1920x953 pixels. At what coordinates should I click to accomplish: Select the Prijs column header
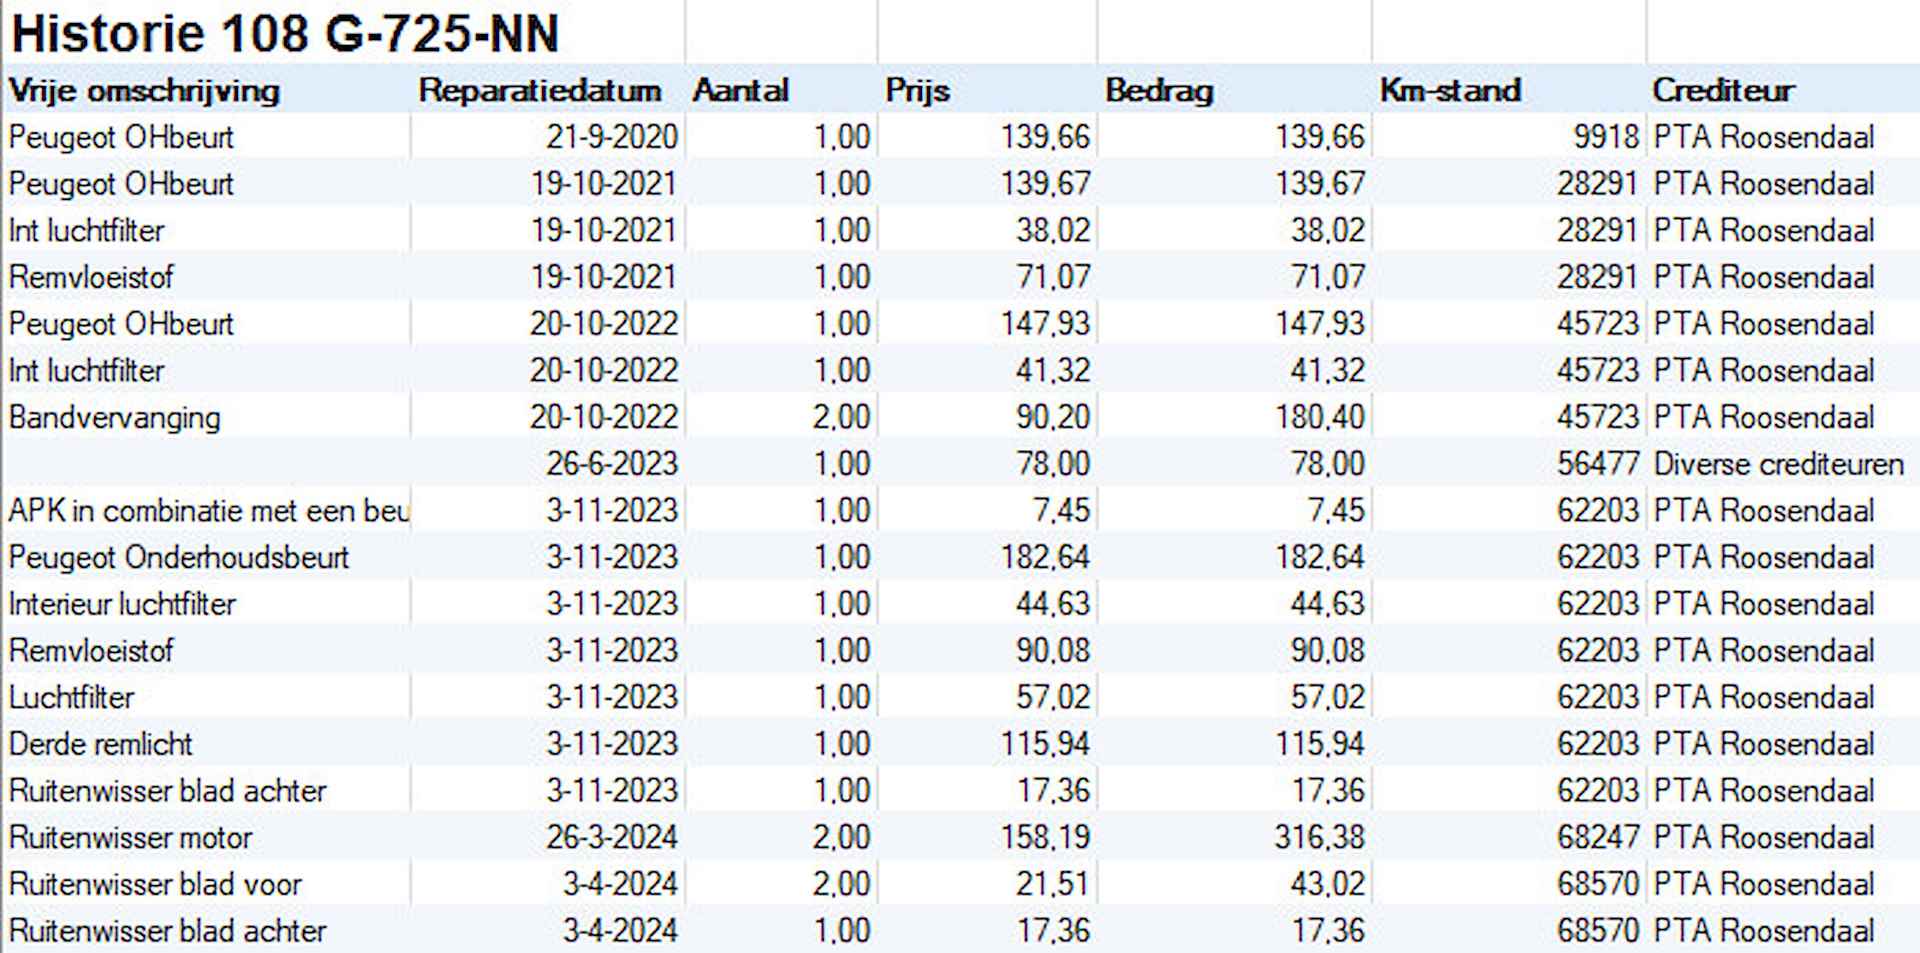(917, 91)
